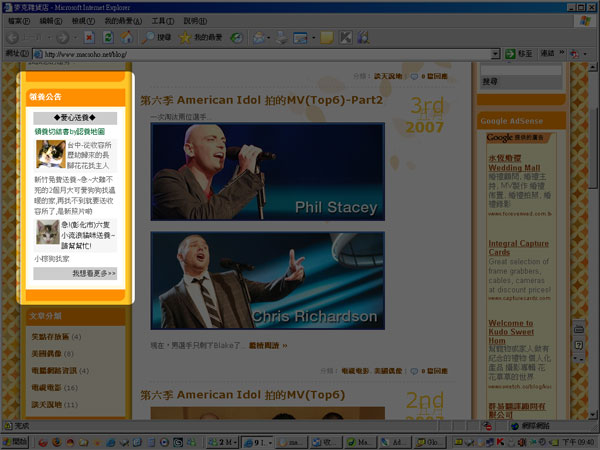Screen dimensions: 600x450
Task: Open the File (檔案) menu
Action: [x=18, y=21]
